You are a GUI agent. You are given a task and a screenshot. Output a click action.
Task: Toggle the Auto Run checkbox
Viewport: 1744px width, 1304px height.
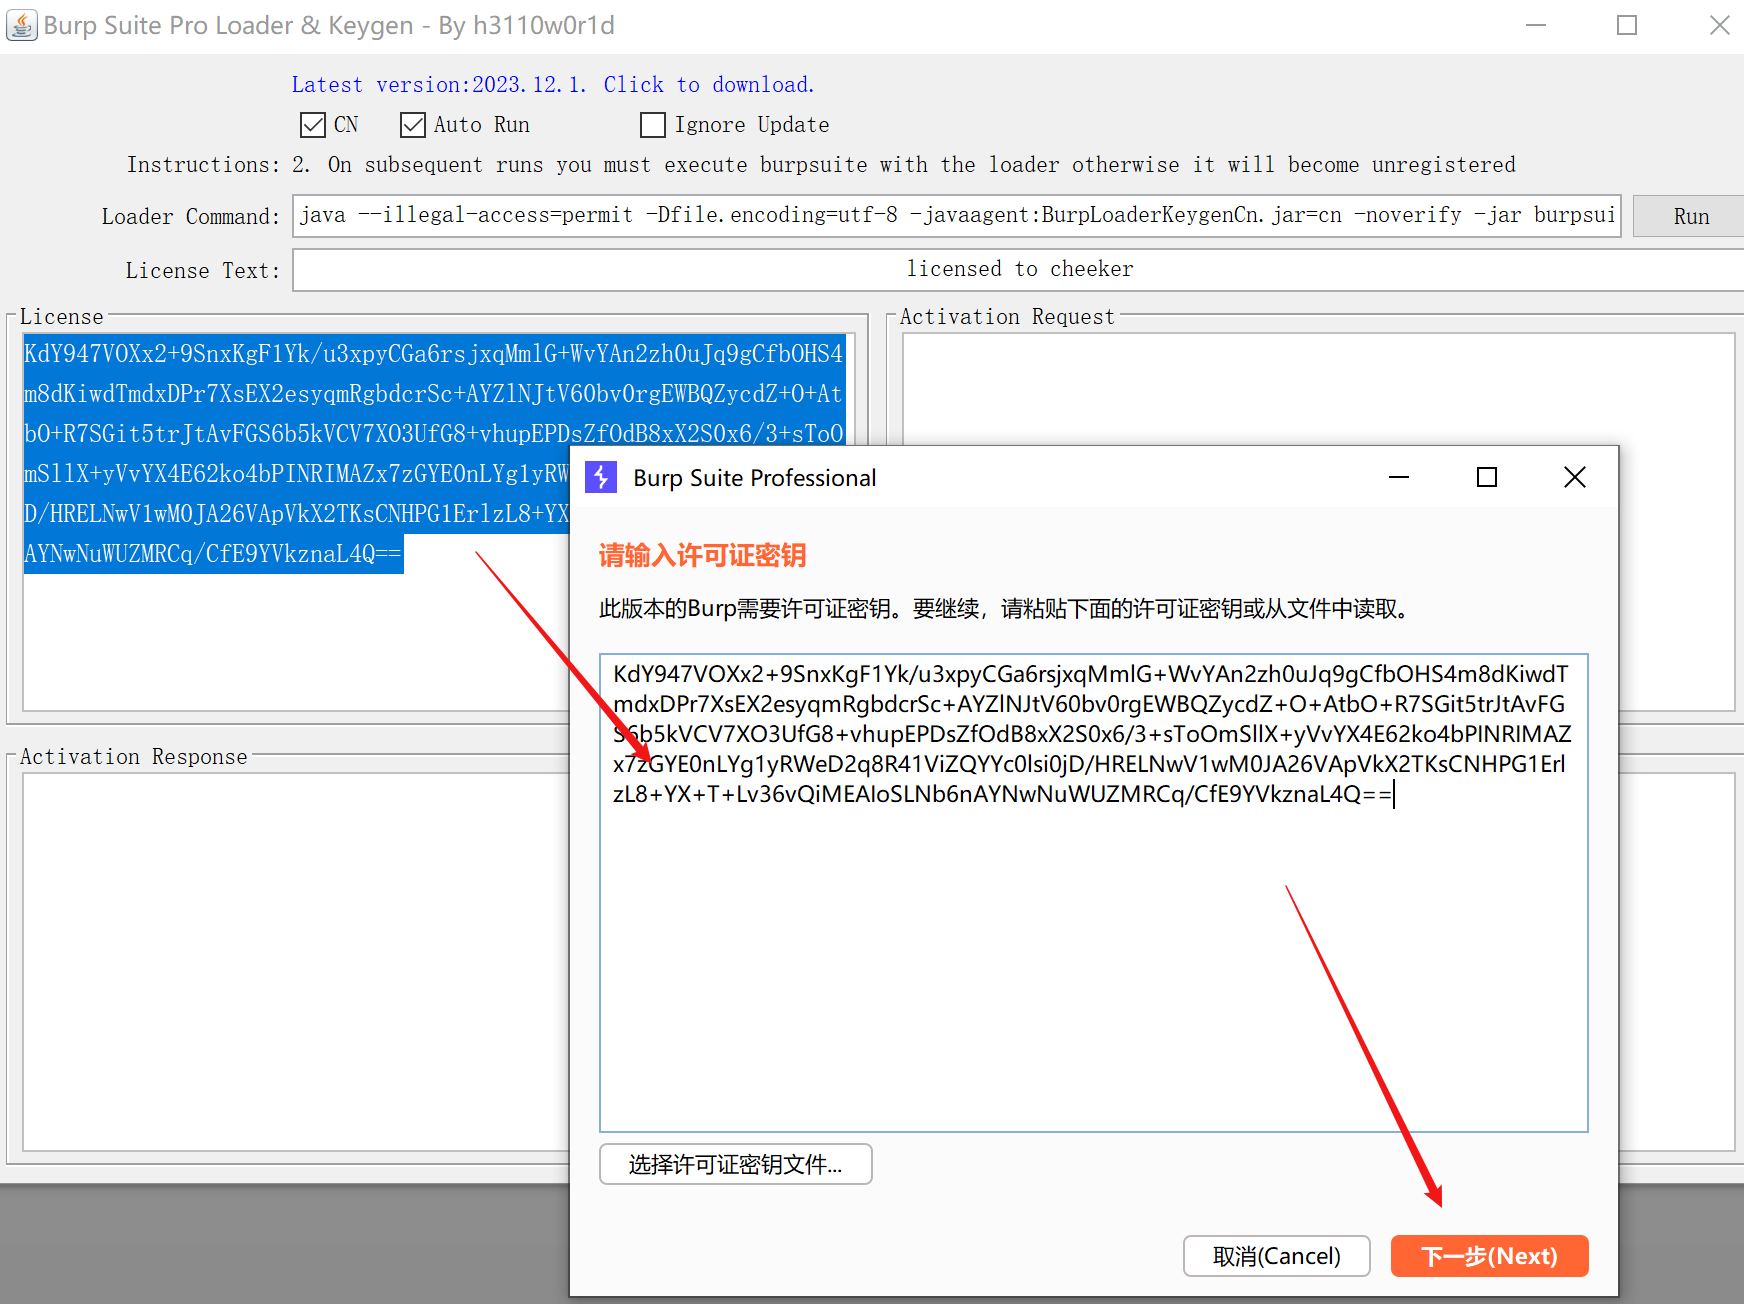point(413,125)
